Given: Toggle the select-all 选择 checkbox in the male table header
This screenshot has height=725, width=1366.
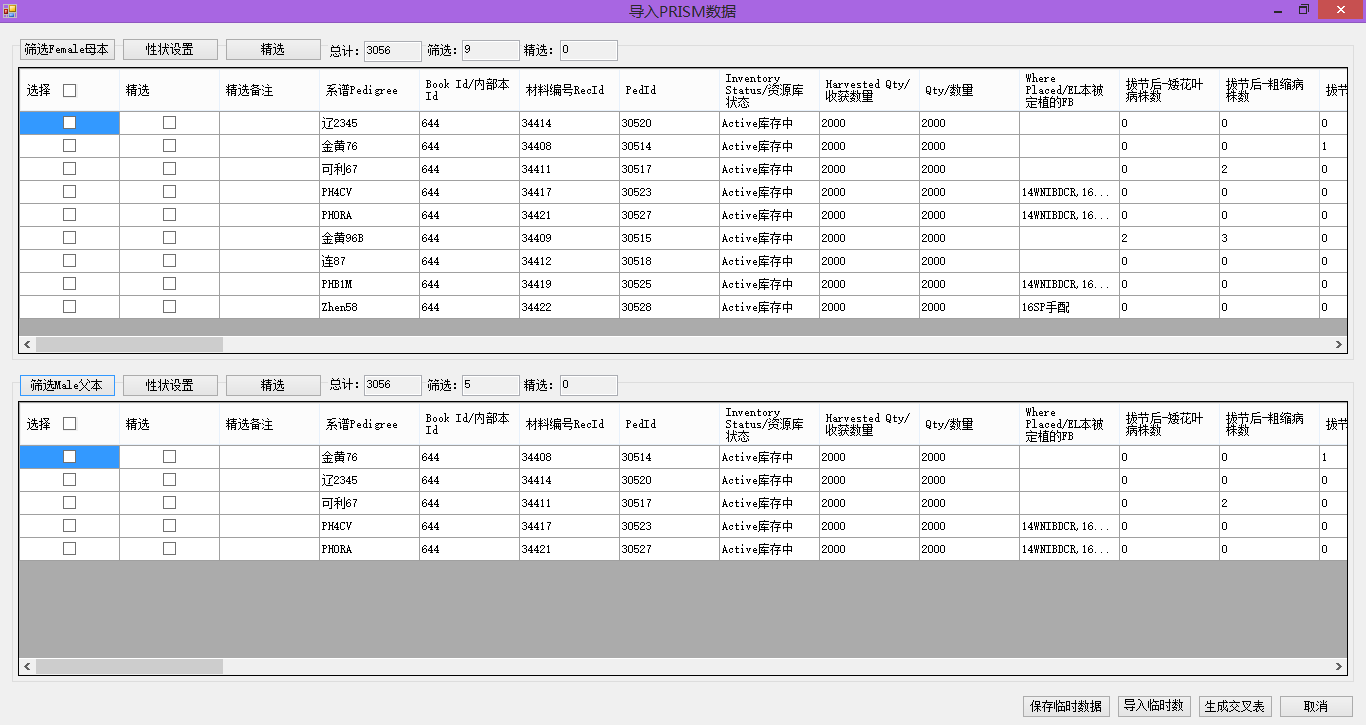Looking at the screenshot, I should pos(69,424).
